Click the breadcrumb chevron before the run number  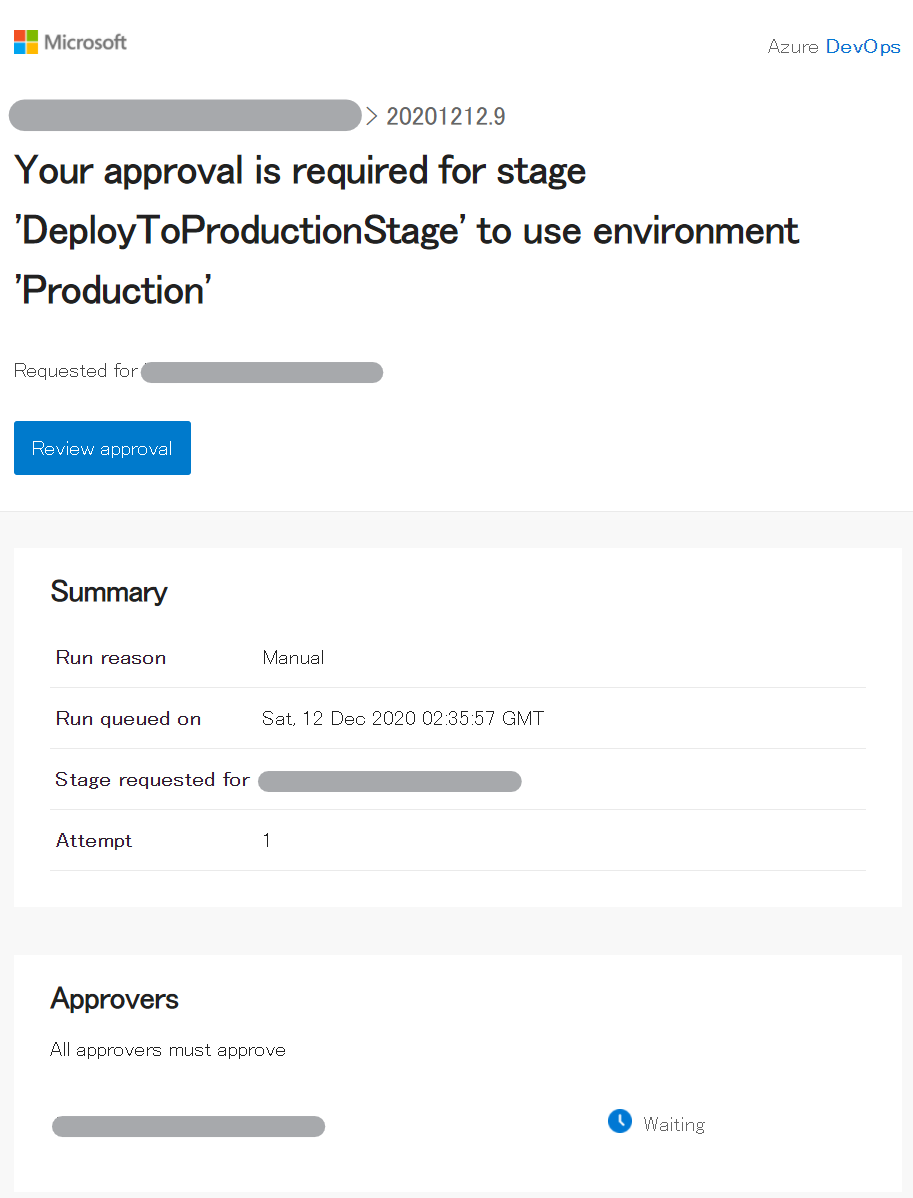tap(372, 116)
